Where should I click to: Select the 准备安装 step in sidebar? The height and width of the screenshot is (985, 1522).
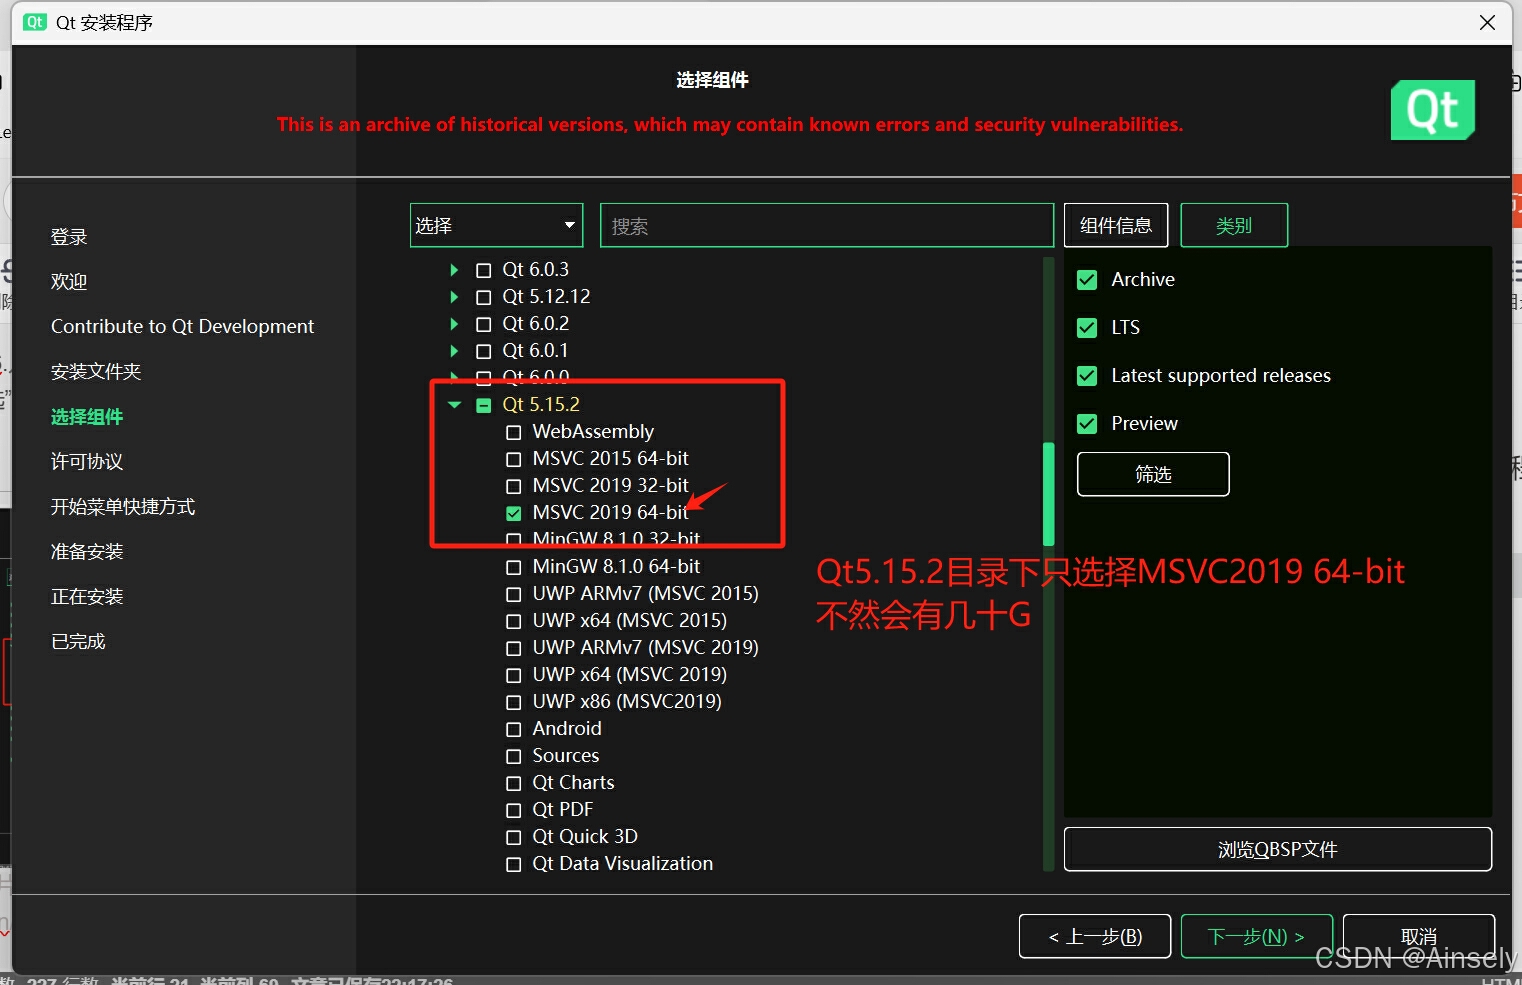coord(87,552)
